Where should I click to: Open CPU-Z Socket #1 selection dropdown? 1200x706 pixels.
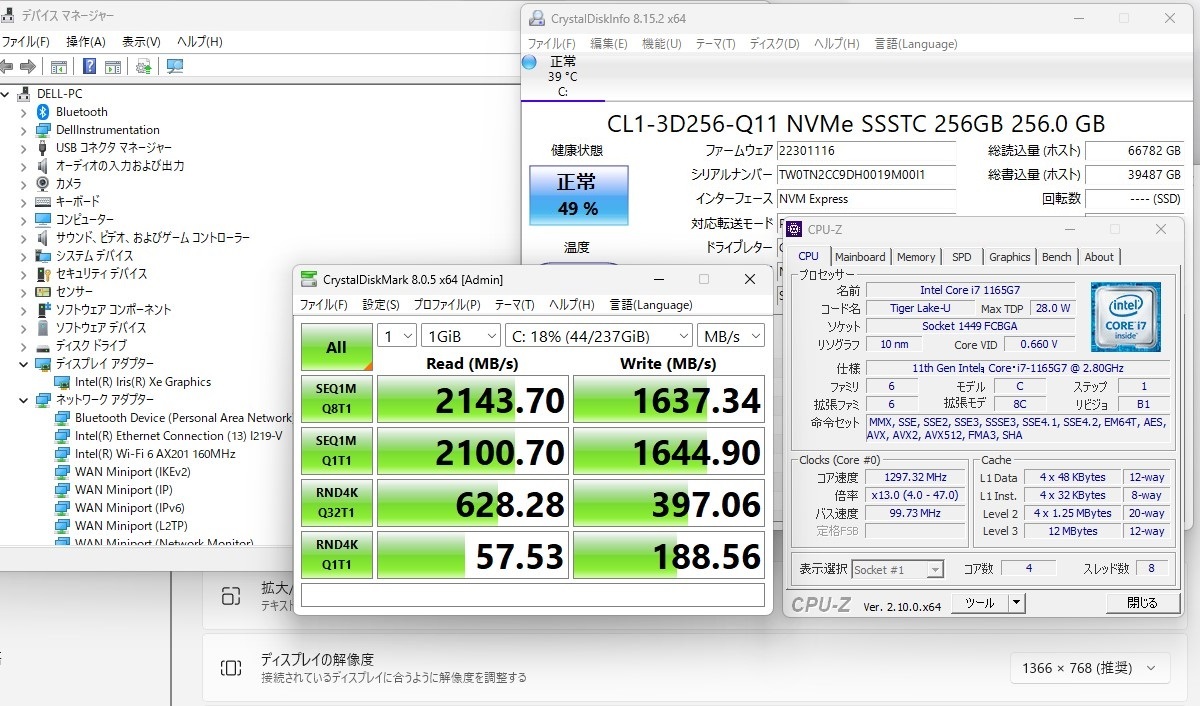click(x=897, y=569)
